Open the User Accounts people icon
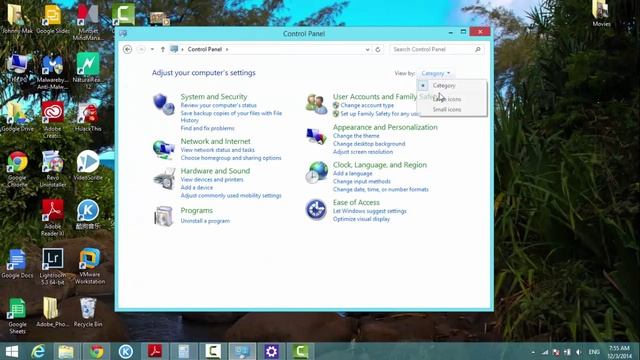Viewport: 640px width, 360px height. click(316, 104)
